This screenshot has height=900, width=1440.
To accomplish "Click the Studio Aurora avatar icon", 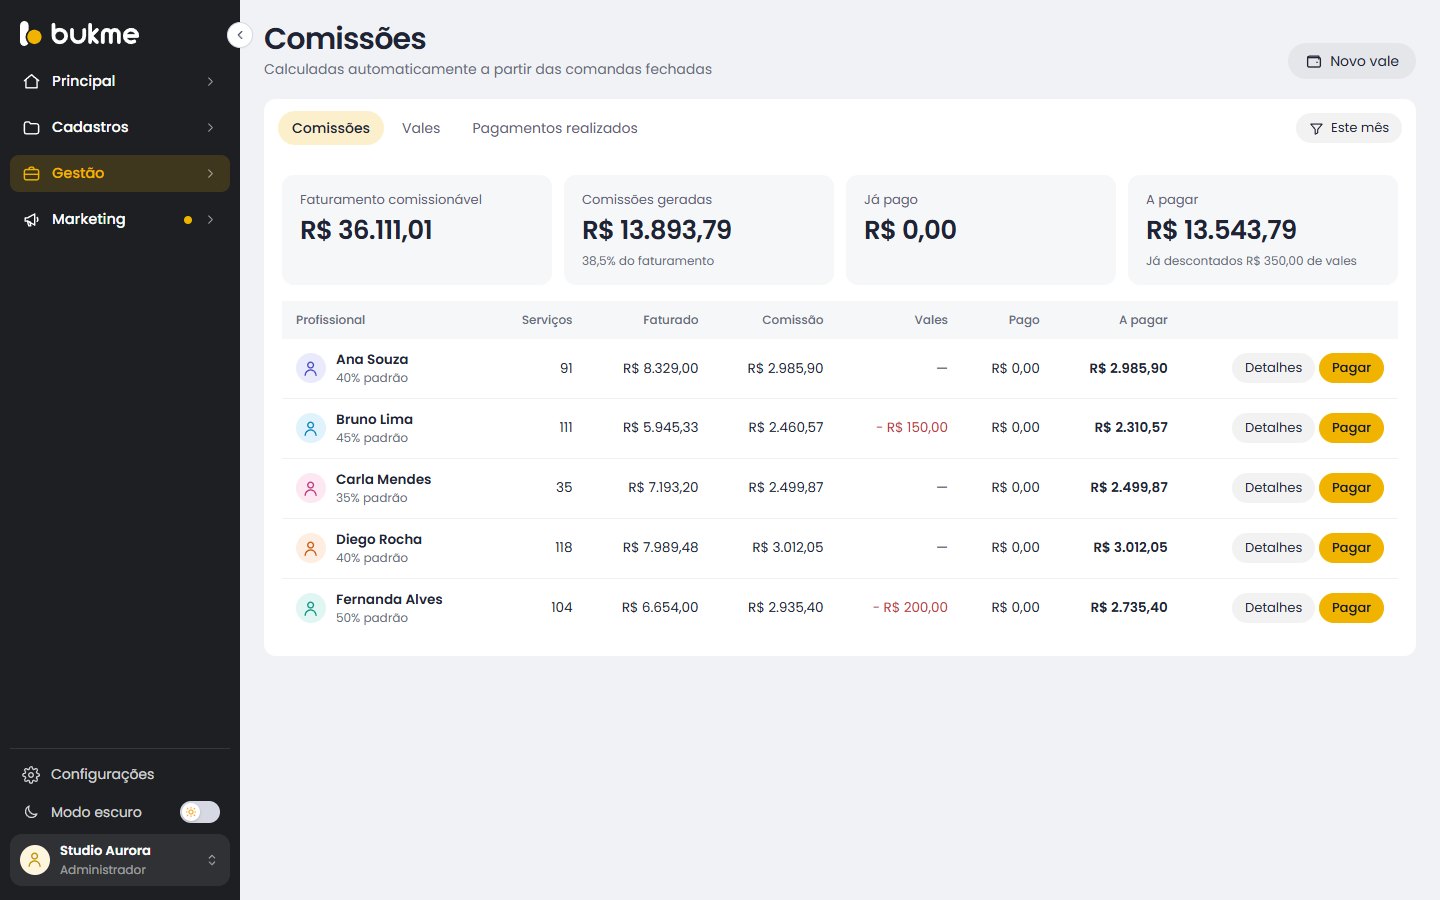I will 35,860.
